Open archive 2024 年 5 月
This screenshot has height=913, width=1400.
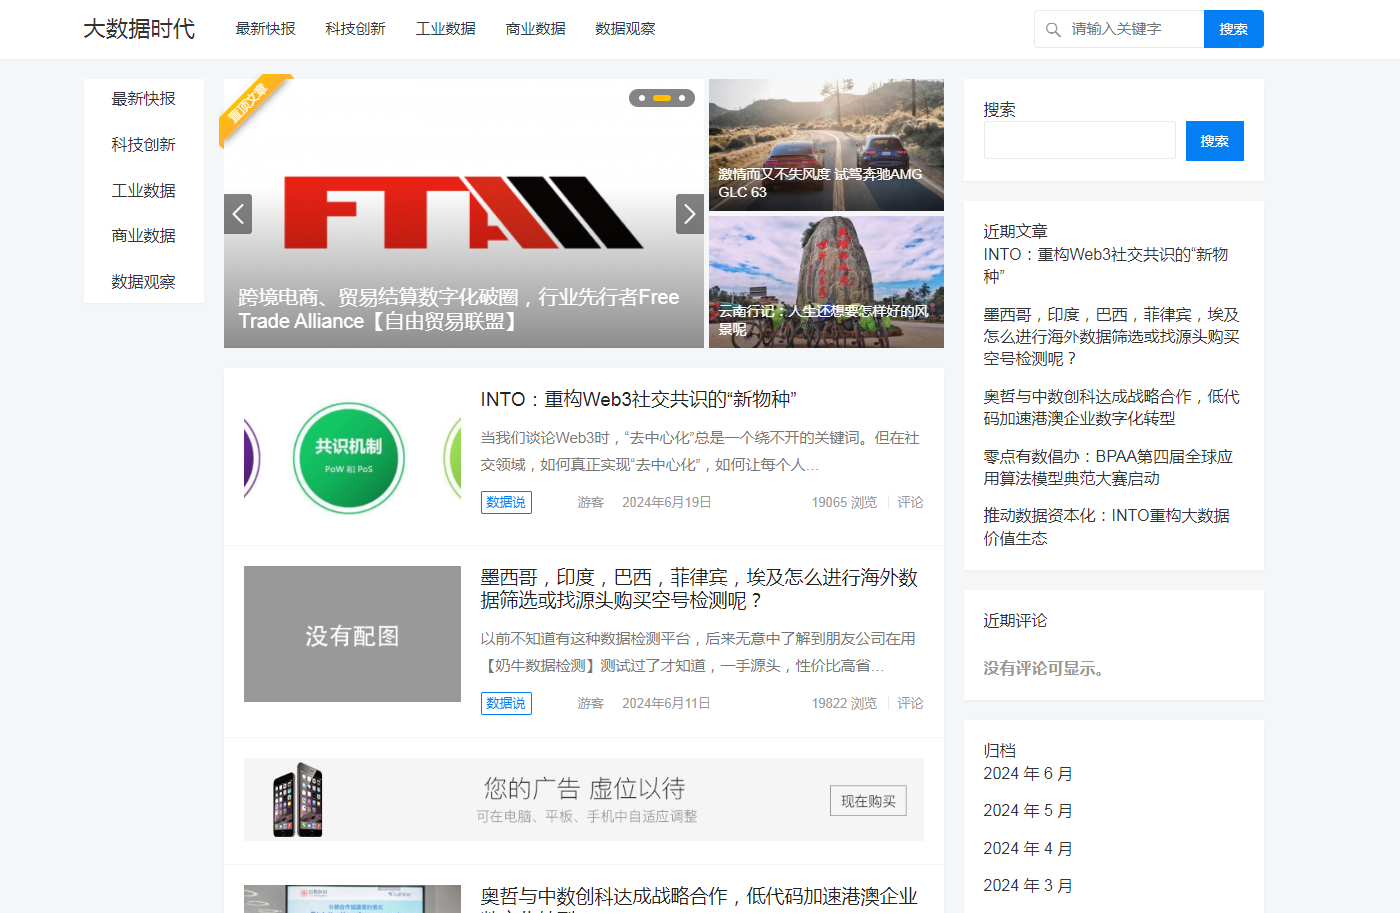1028,811
